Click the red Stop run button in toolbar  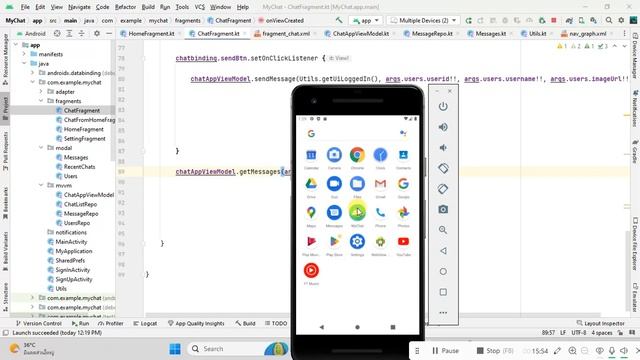coord(554,20)
